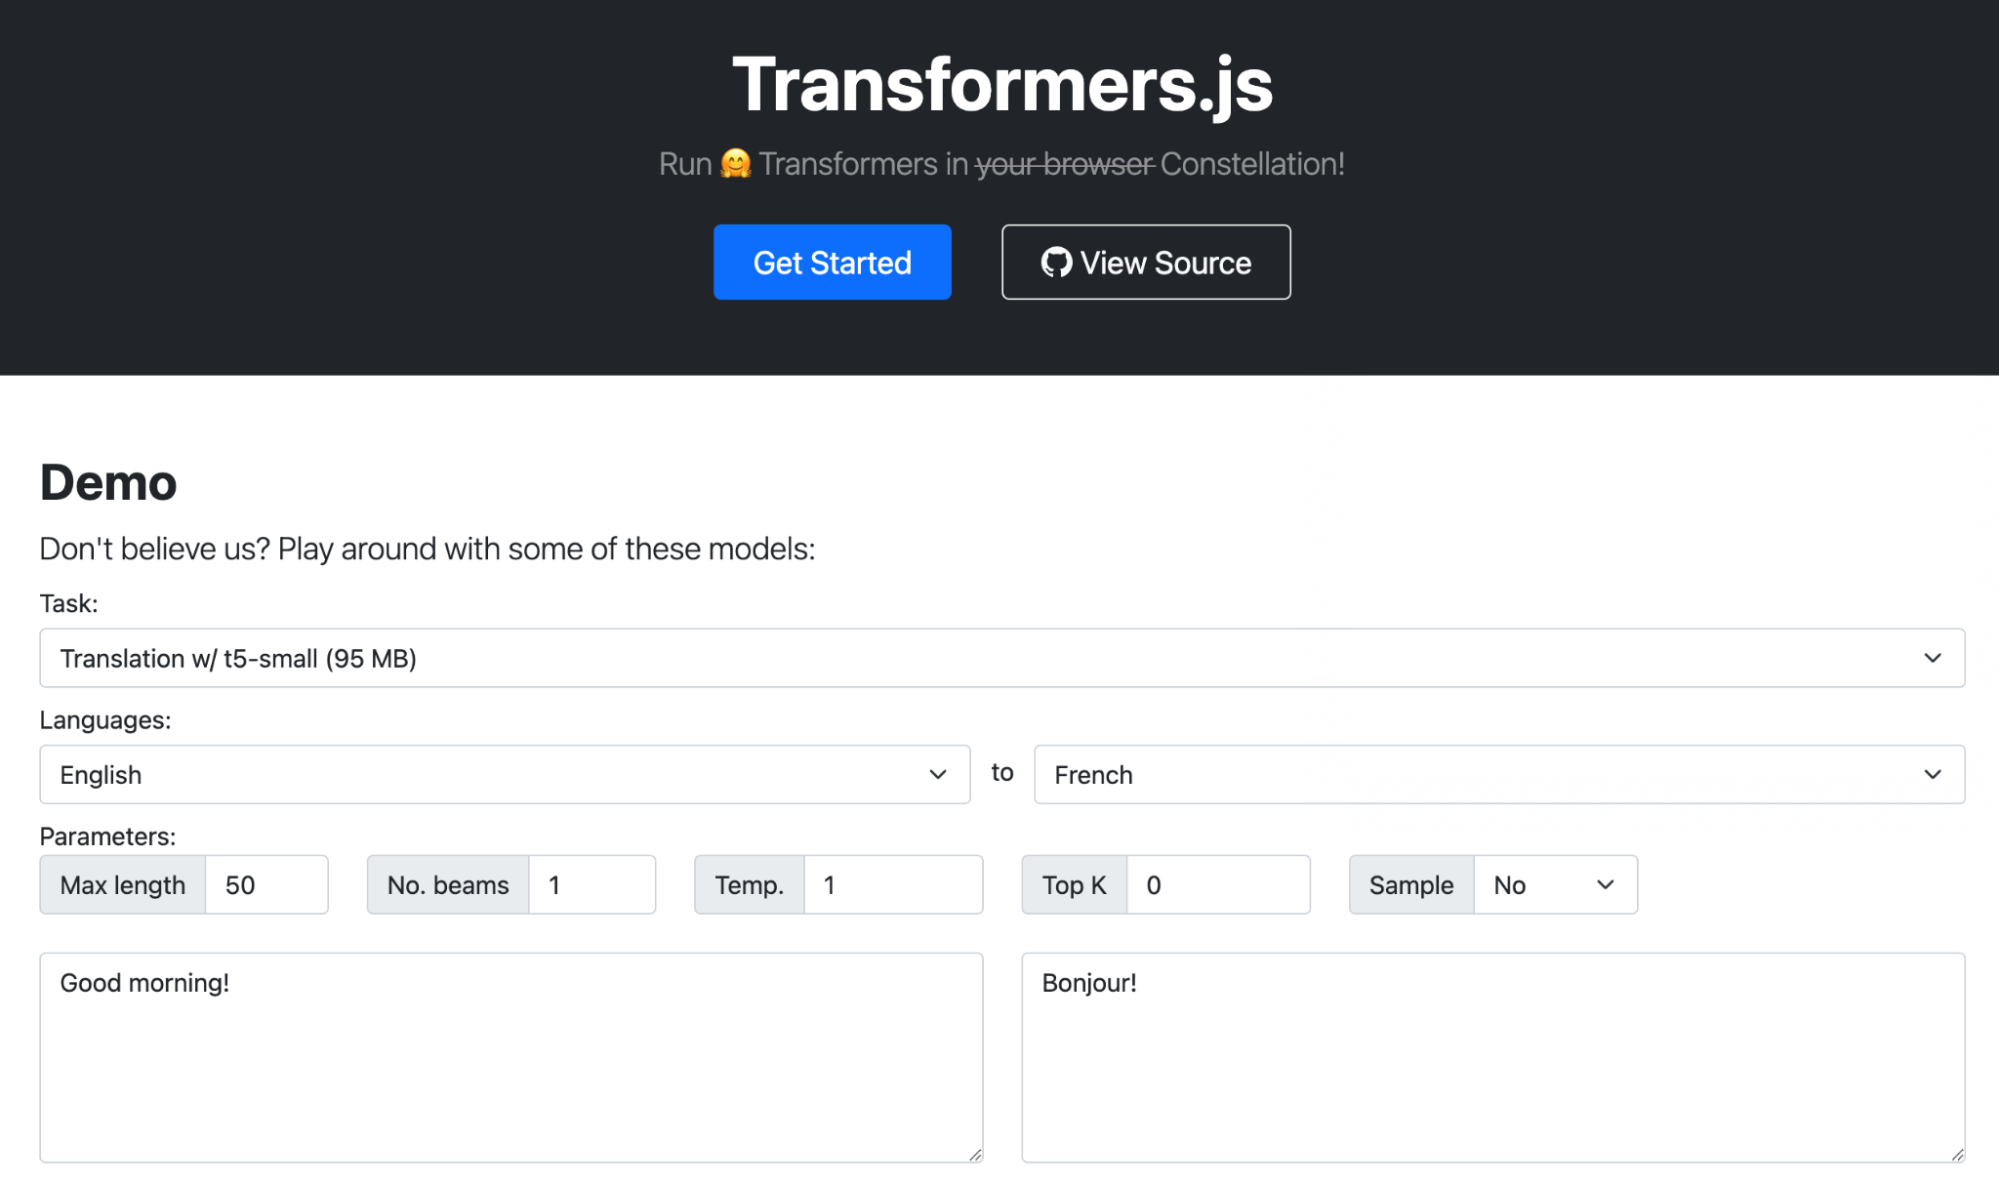The height and width of the screenshot is (1195, 1999).
Task: Grab the resize handle of output text area
Action: point(1957,1154)
